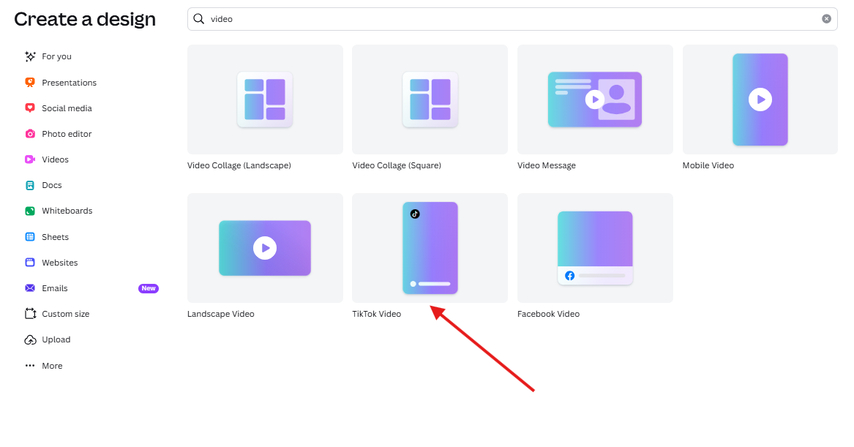The width and height of the screenshot is (854, 447).
Task: Click the Photo editor camera icon
Action: tap(30, 133)
